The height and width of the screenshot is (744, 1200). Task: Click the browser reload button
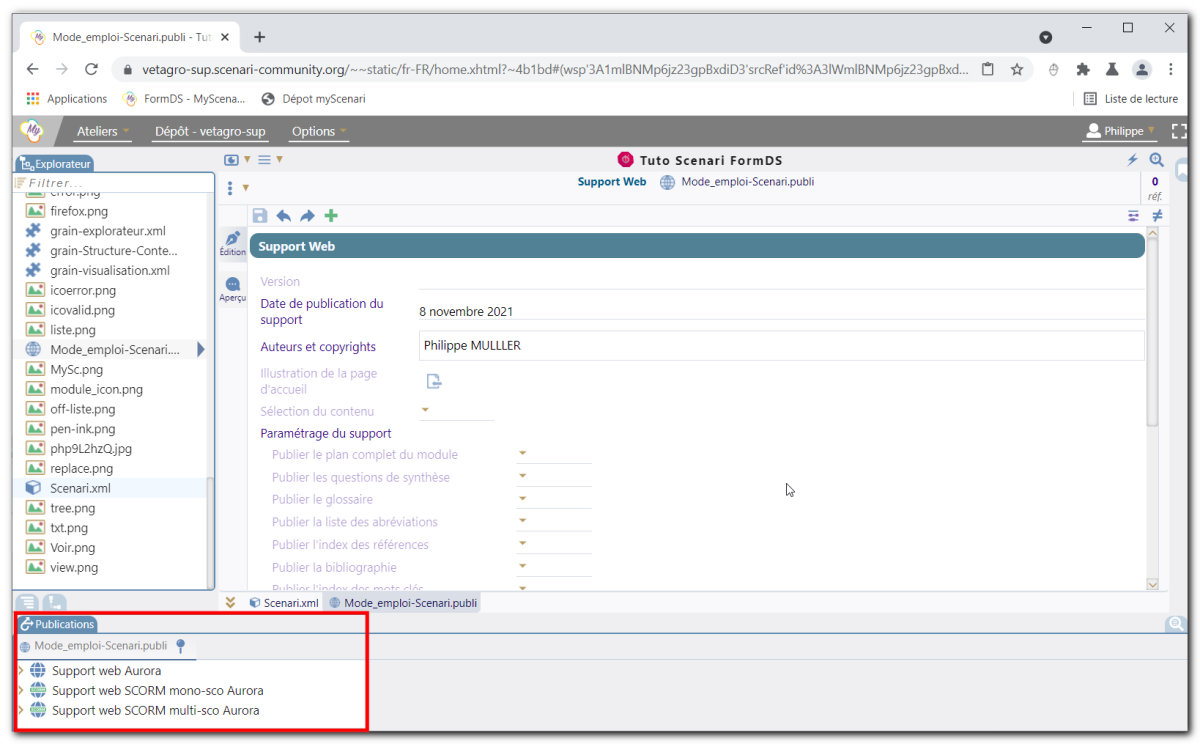91,69
